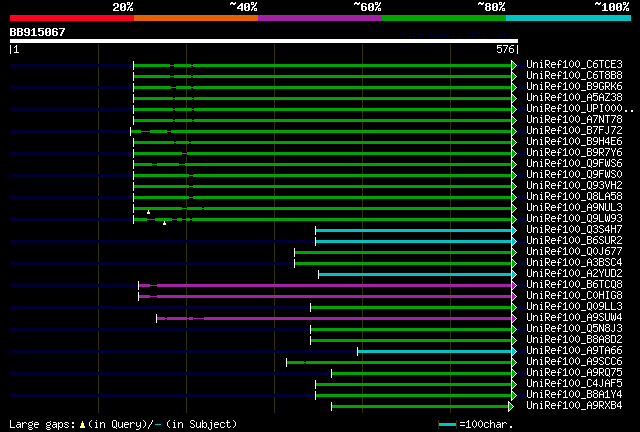
Task: Click the ~100% label above the cyan segment
Action: (x=612, y=7)
